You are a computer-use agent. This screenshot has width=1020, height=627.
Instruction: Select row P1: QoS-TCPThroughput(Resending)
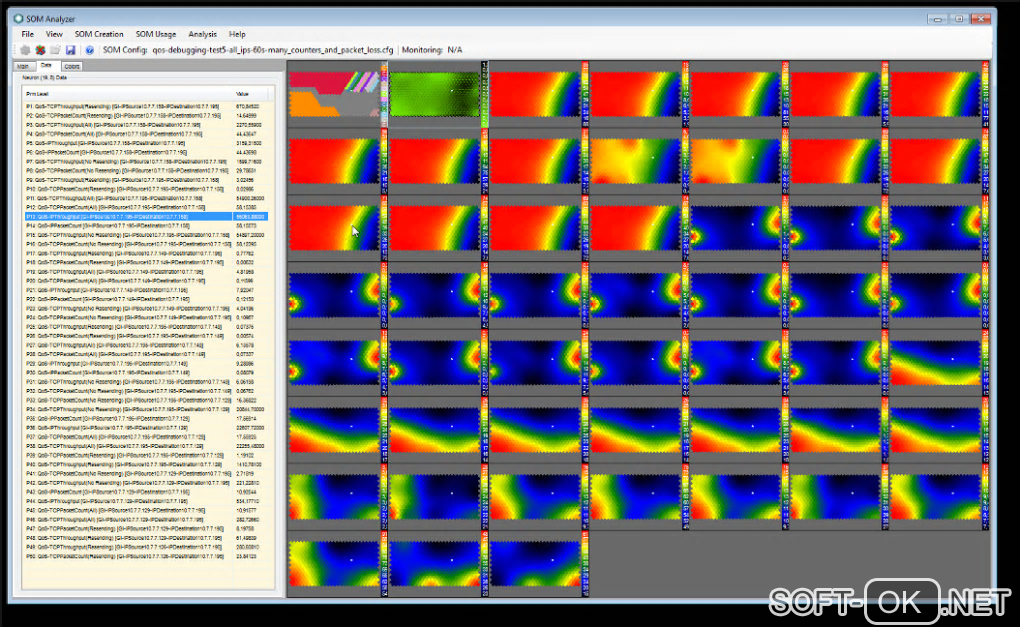coord(146,106)
